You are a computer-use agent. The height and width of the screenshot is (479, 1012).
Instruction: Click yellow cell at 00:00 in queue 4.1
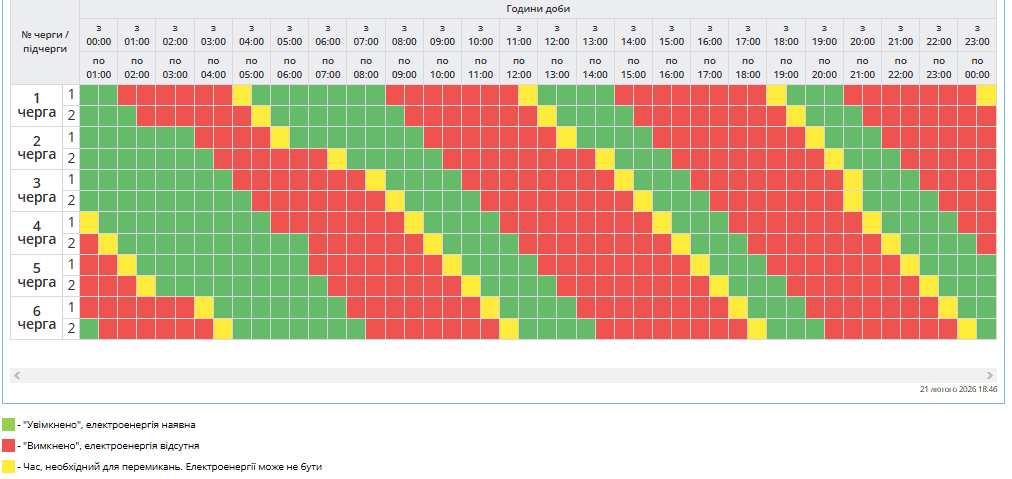point(89,222)
